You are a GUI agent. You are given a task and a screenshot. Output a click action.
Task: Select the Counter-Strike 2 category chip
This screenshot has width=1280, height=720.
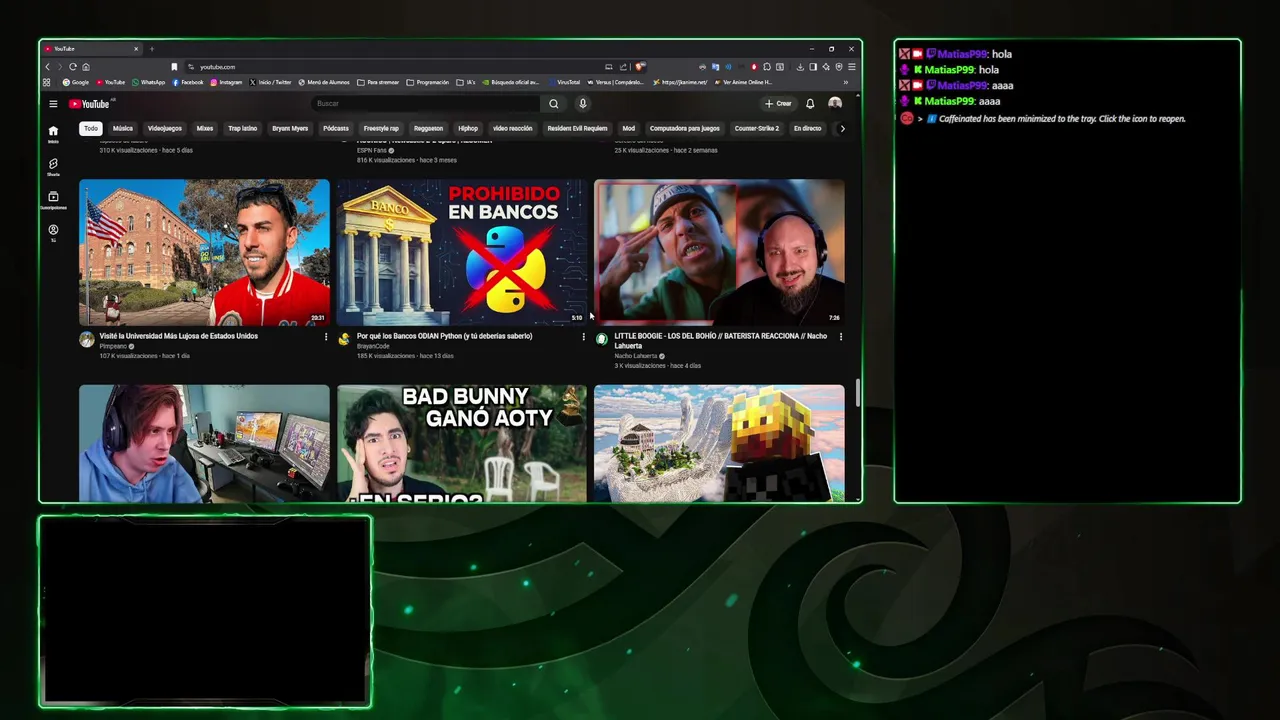tap(757, 128)
